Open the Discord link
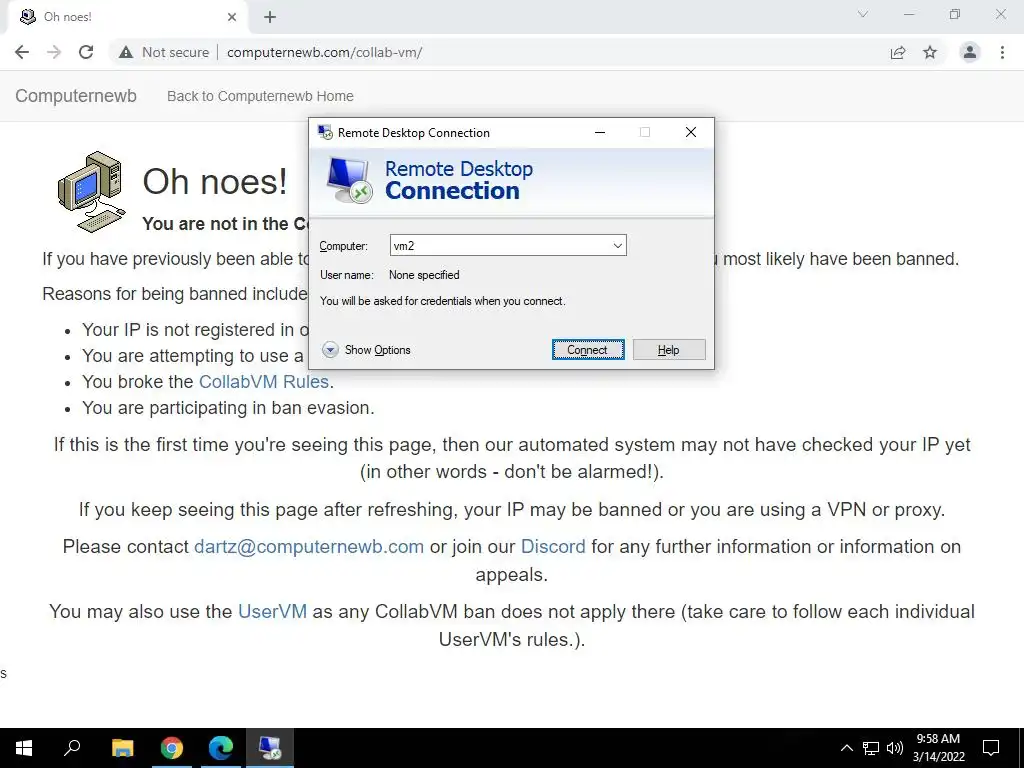Screen dimensions: 1024x768 click(553, 547)
